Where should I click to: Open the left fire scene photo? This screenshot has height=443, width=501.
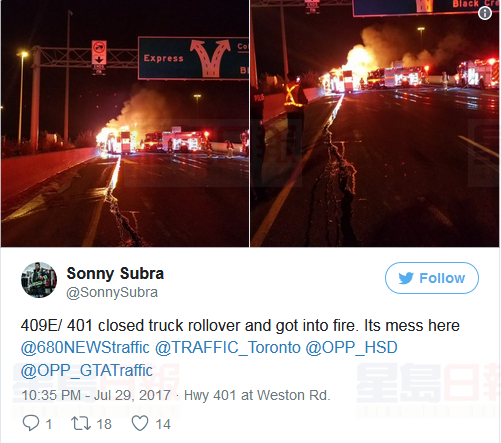tap(125, 123)
